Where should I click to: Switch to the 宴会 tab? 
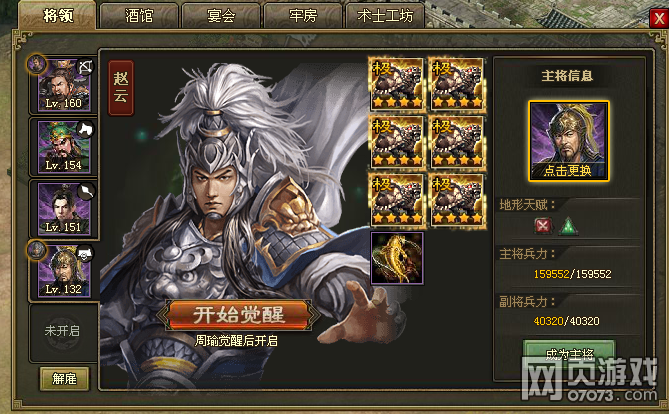pyautogui.click(x=221, y=16)
